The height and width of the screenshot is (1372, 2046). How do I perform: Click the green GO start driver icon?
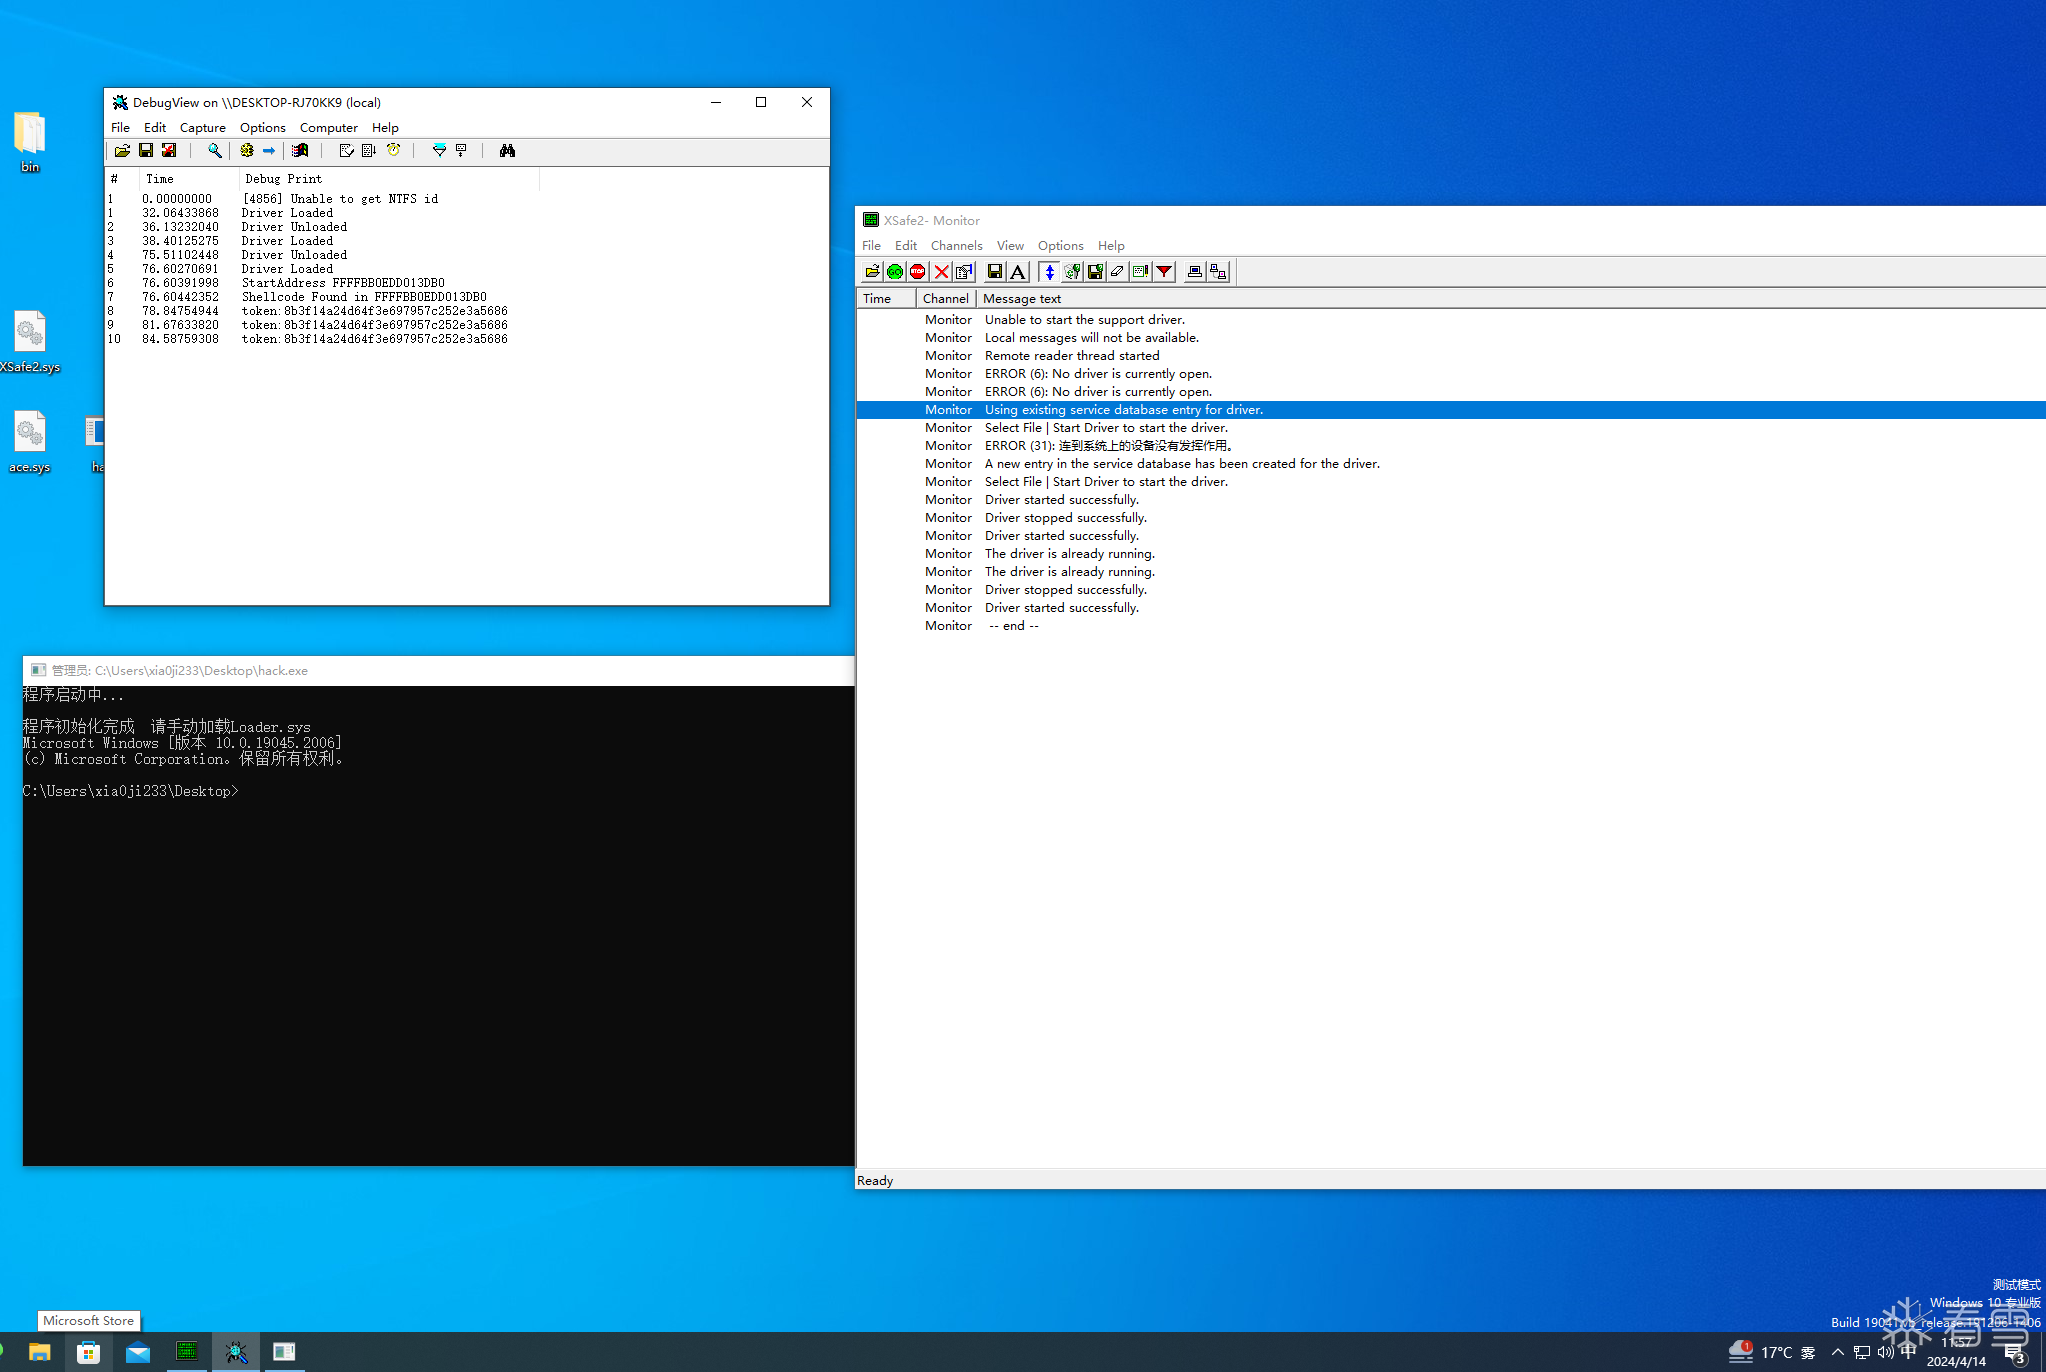click(x=895, y=272)
